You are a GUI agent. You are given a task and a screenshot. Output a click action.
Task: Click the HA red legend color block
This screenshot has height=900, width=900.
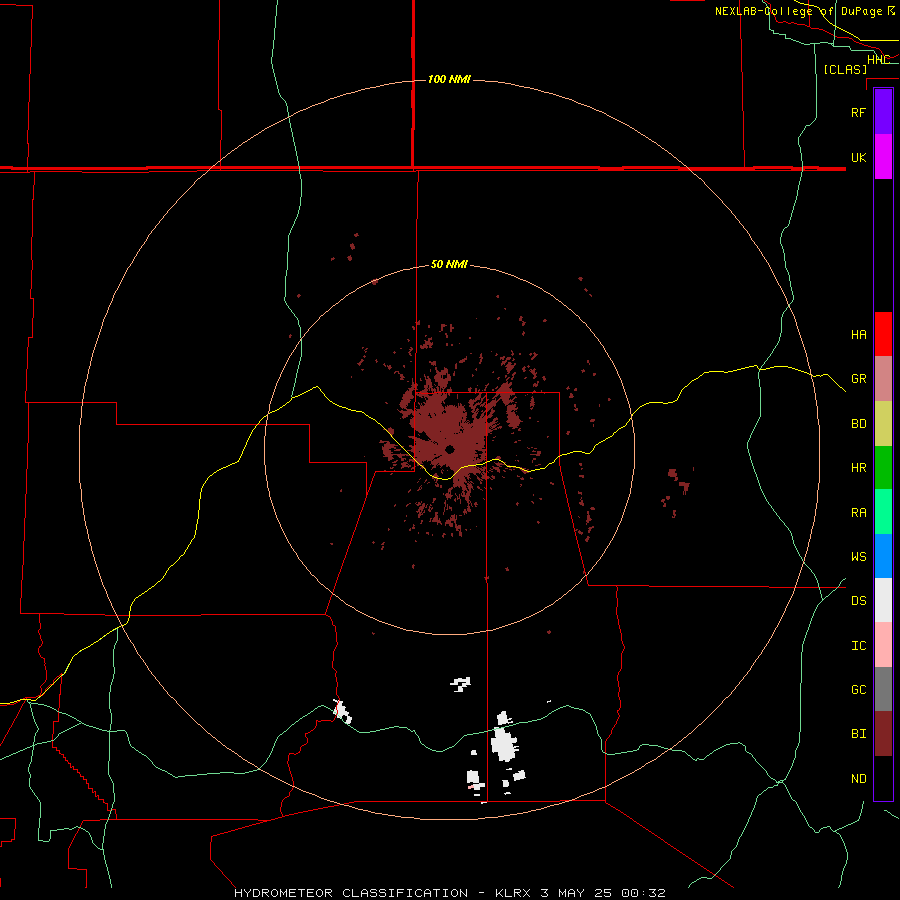[883, 334]
